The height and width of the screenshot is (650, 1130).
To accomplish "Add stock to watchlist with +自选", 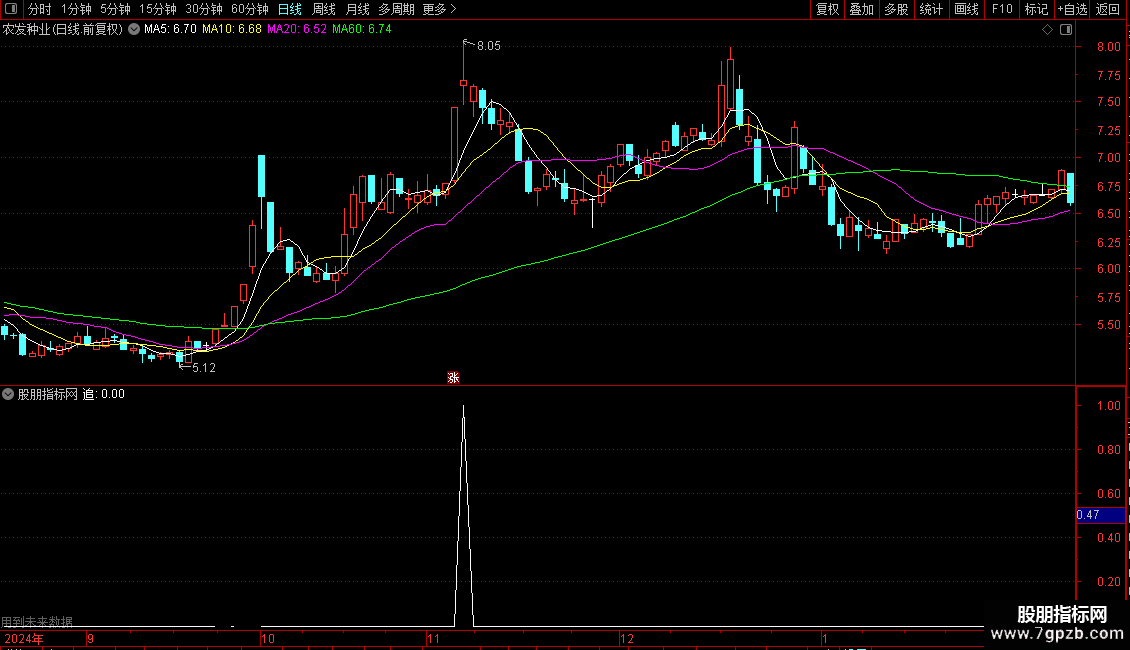I will coord(1072,9).
